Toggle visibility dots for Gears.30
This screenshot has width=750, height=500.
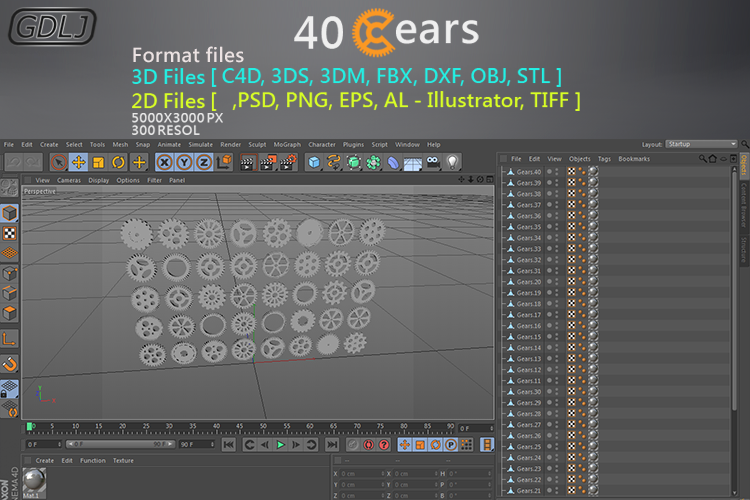[557, 392]
